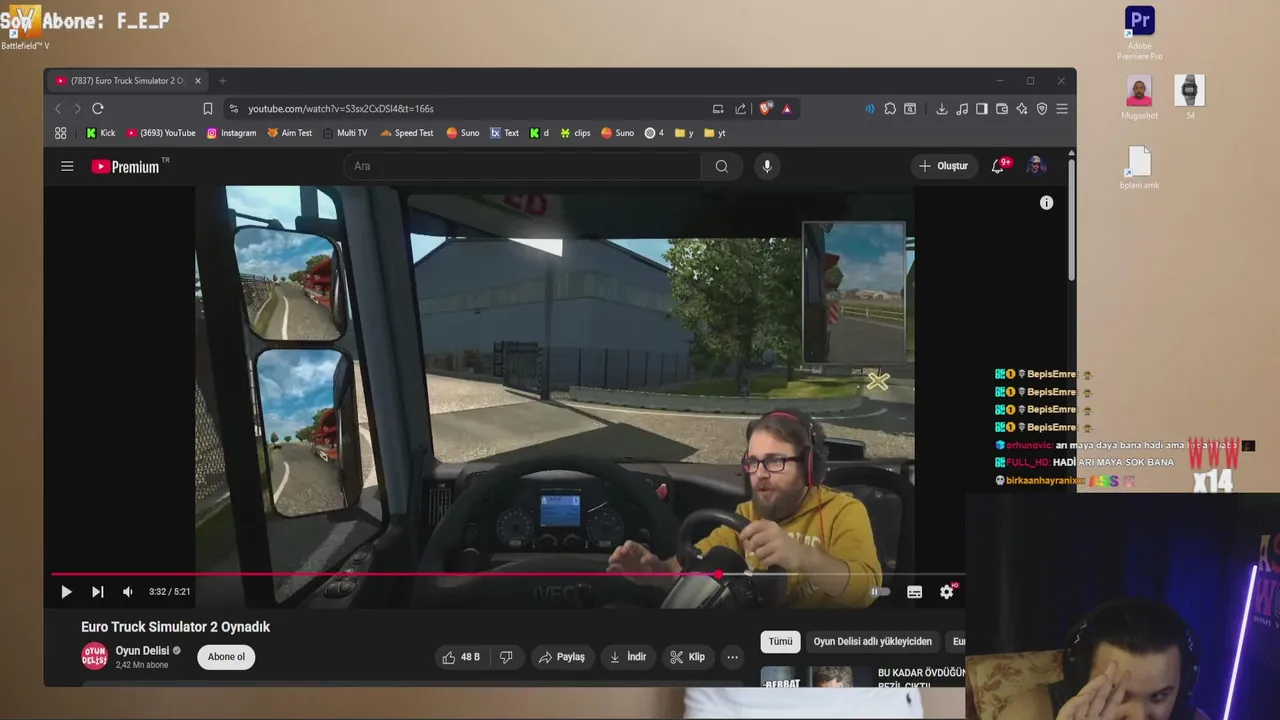Open the Brave VPN shield icon
The height and width of the screenshot is (720, 1280).
(x=1042, y=108)
